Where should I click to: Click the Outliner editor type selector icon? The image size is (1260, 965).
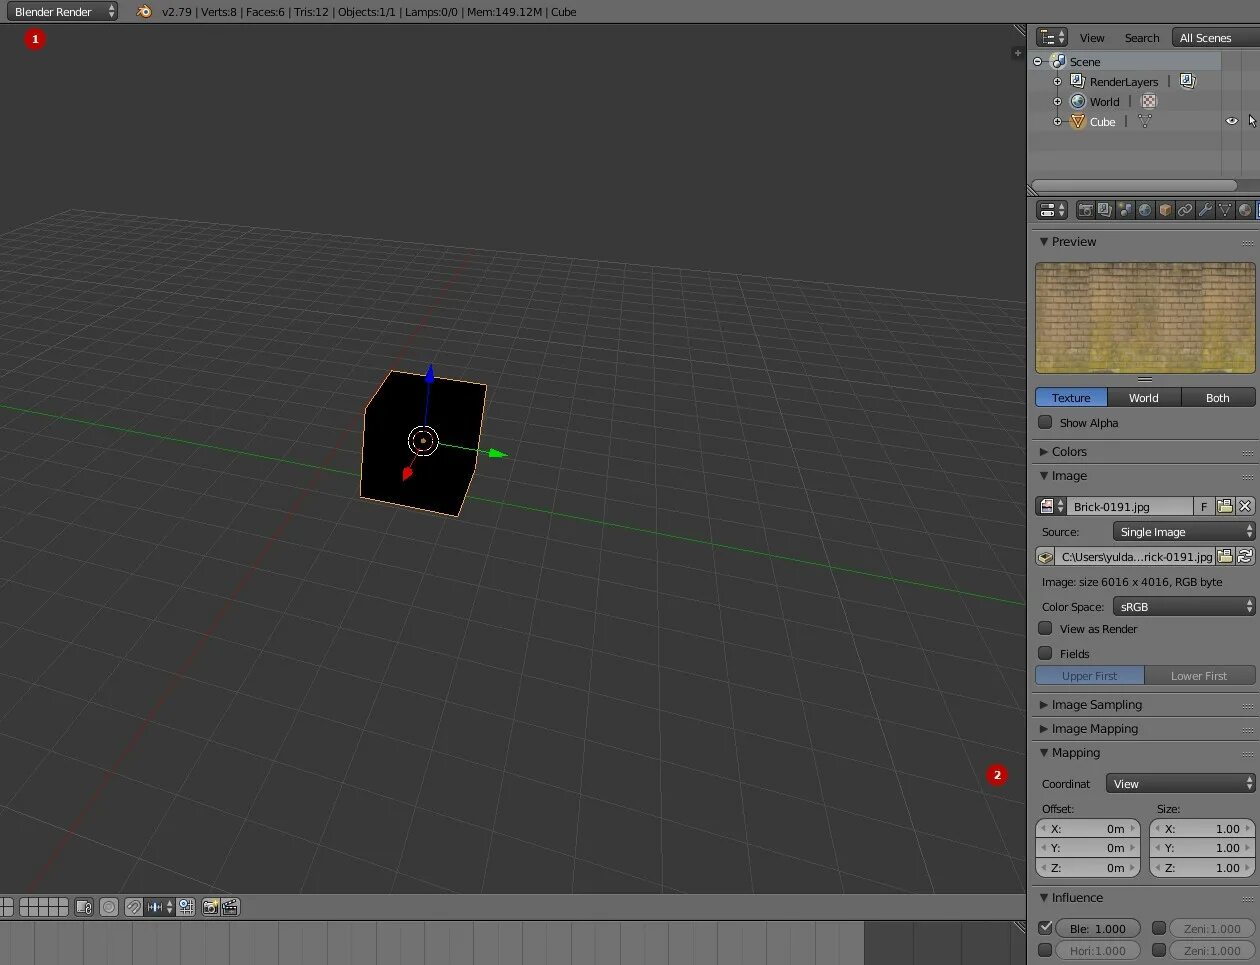(1052, 37)
